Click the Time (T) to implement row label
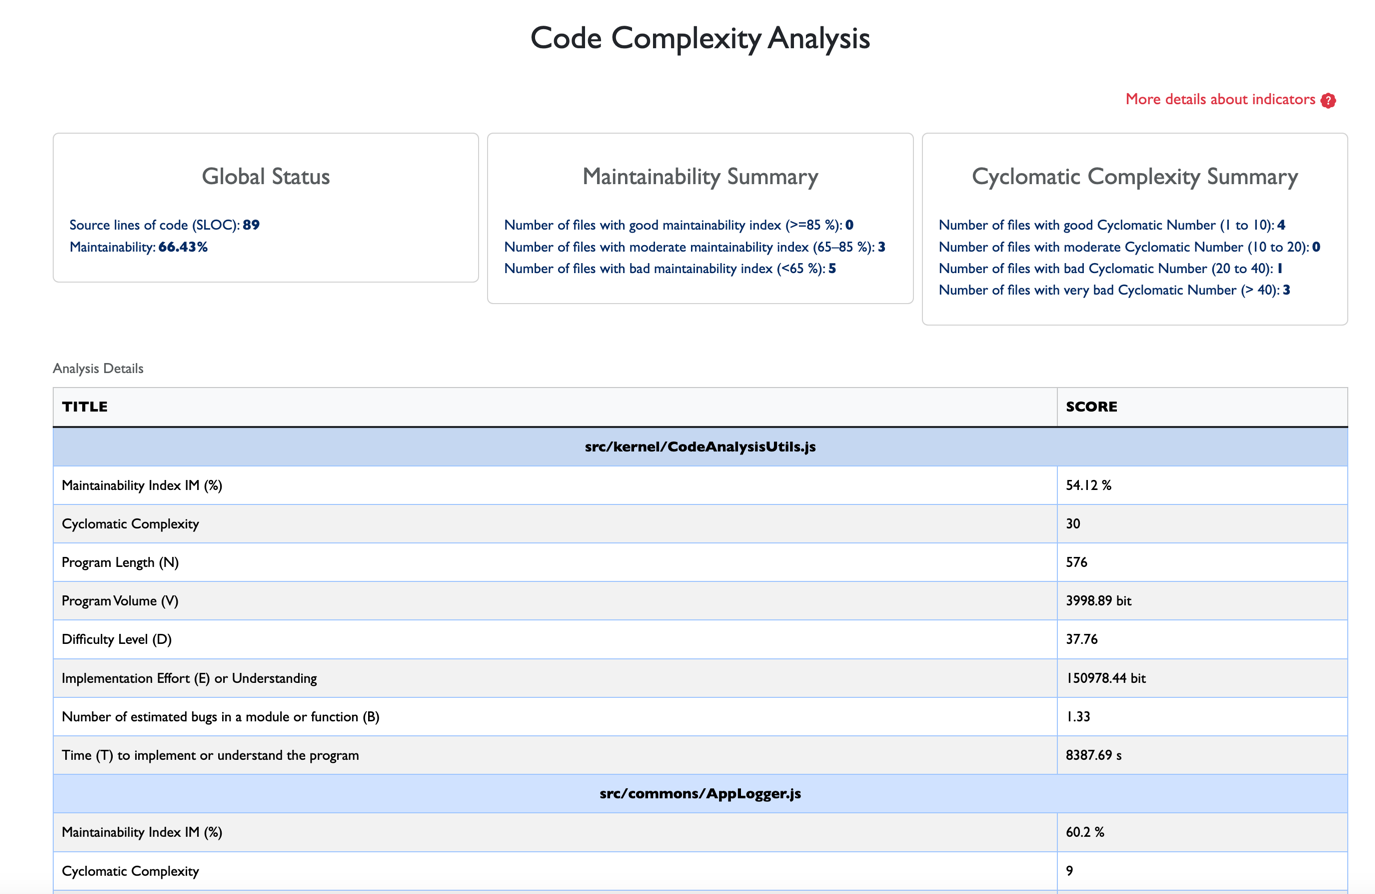Image resolution: width=1375 pixels, height=894 pixels. pos(210,755)
